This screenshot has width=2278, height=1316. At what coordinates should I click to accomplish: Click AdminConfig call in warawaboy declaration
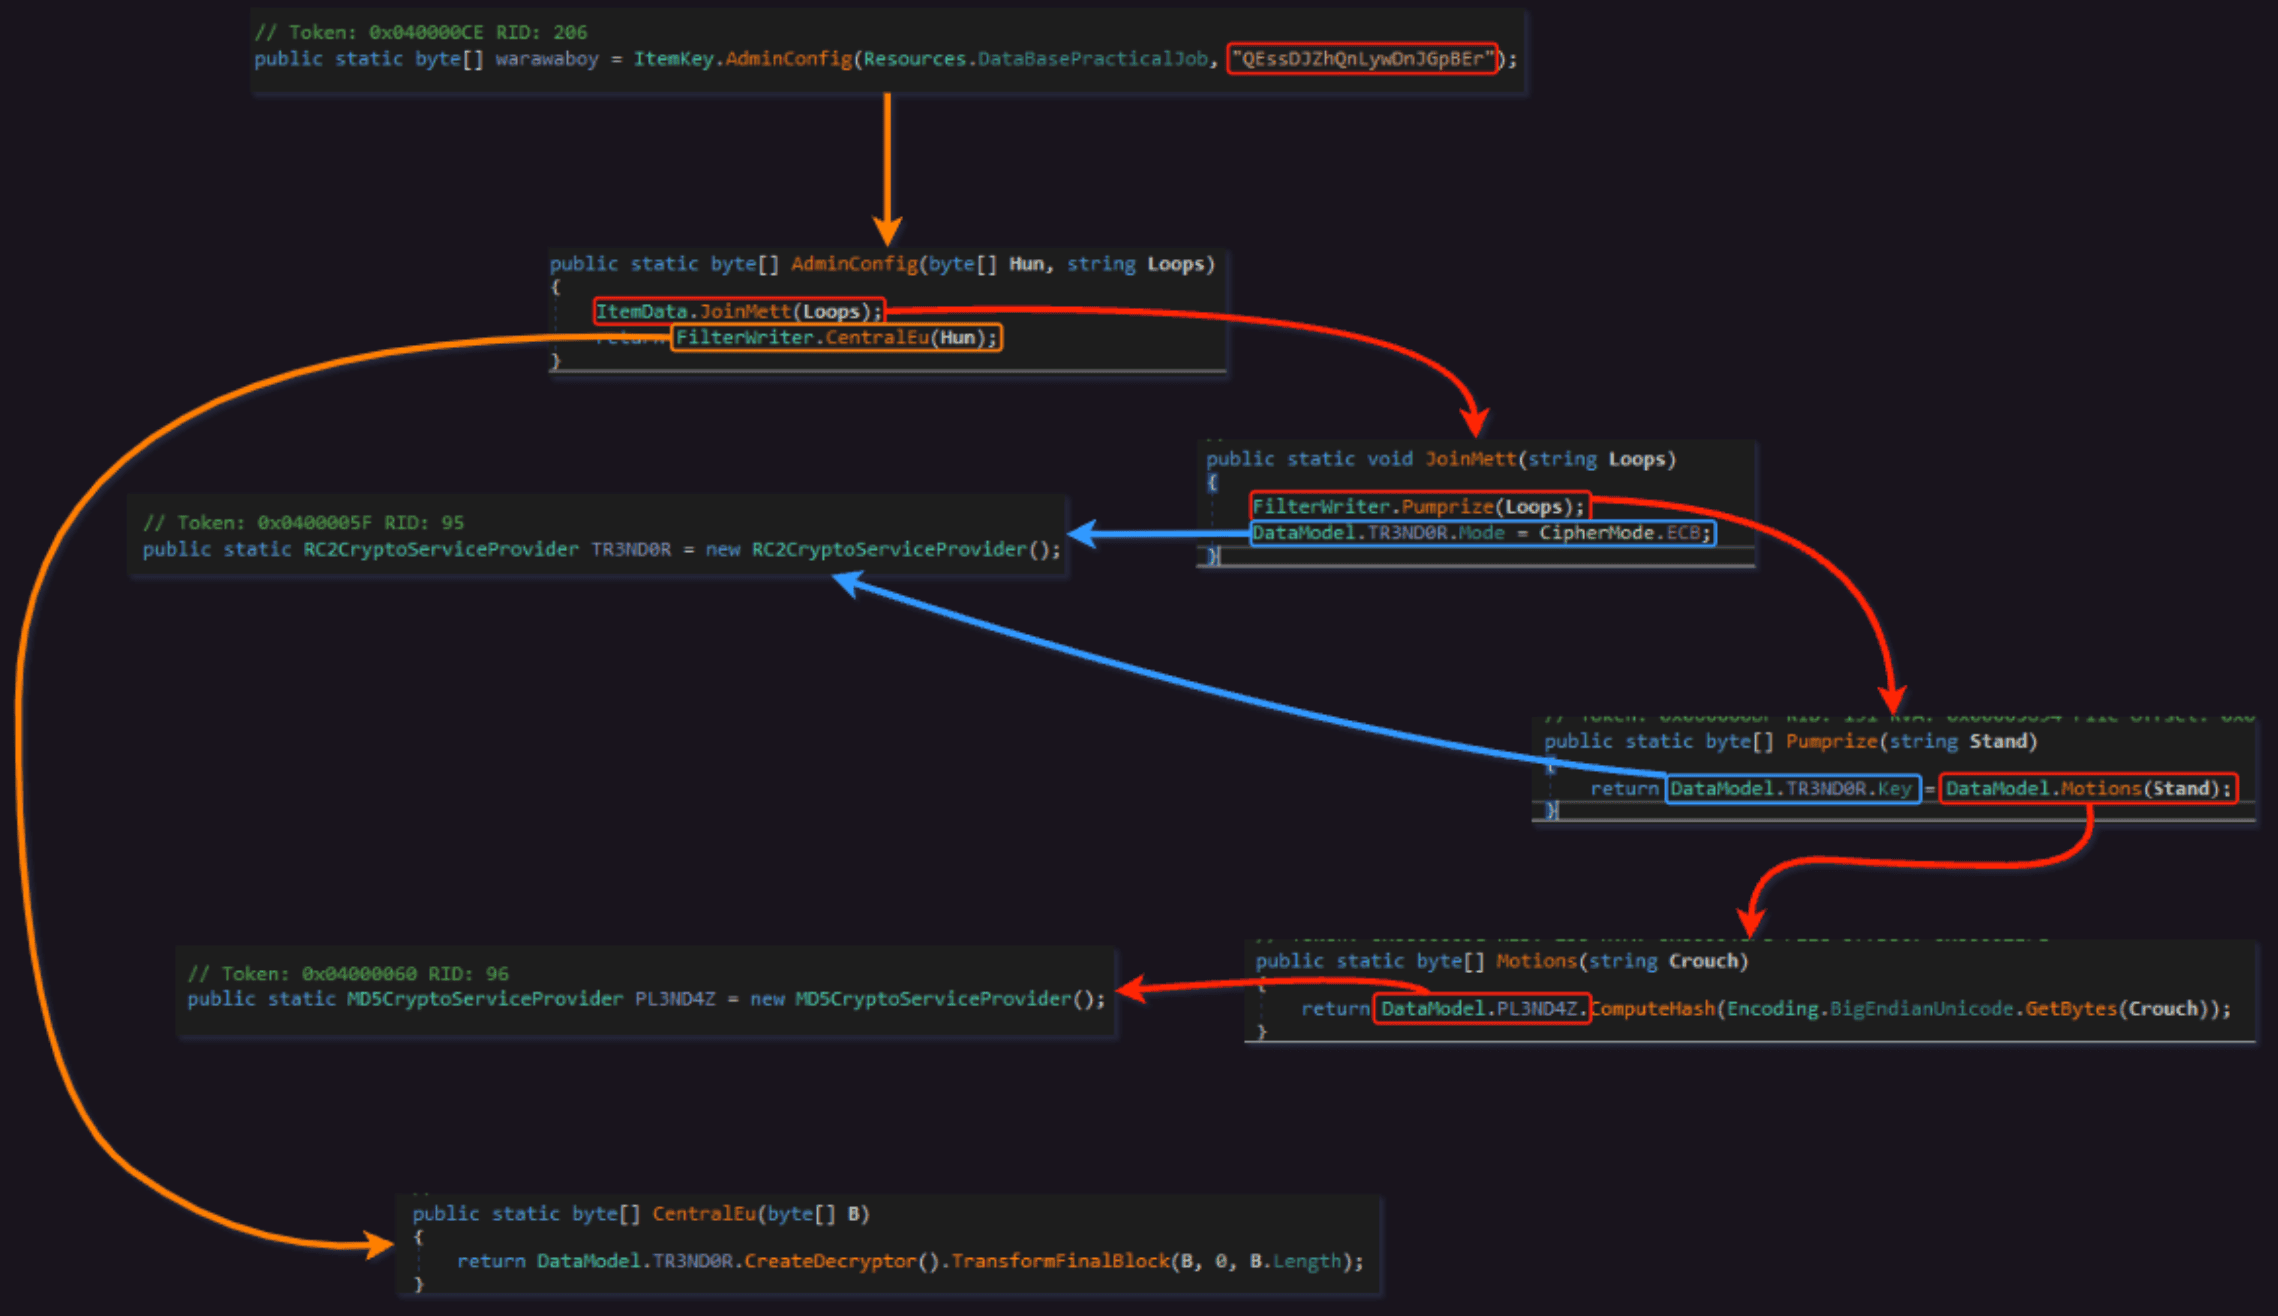point(788,59)
